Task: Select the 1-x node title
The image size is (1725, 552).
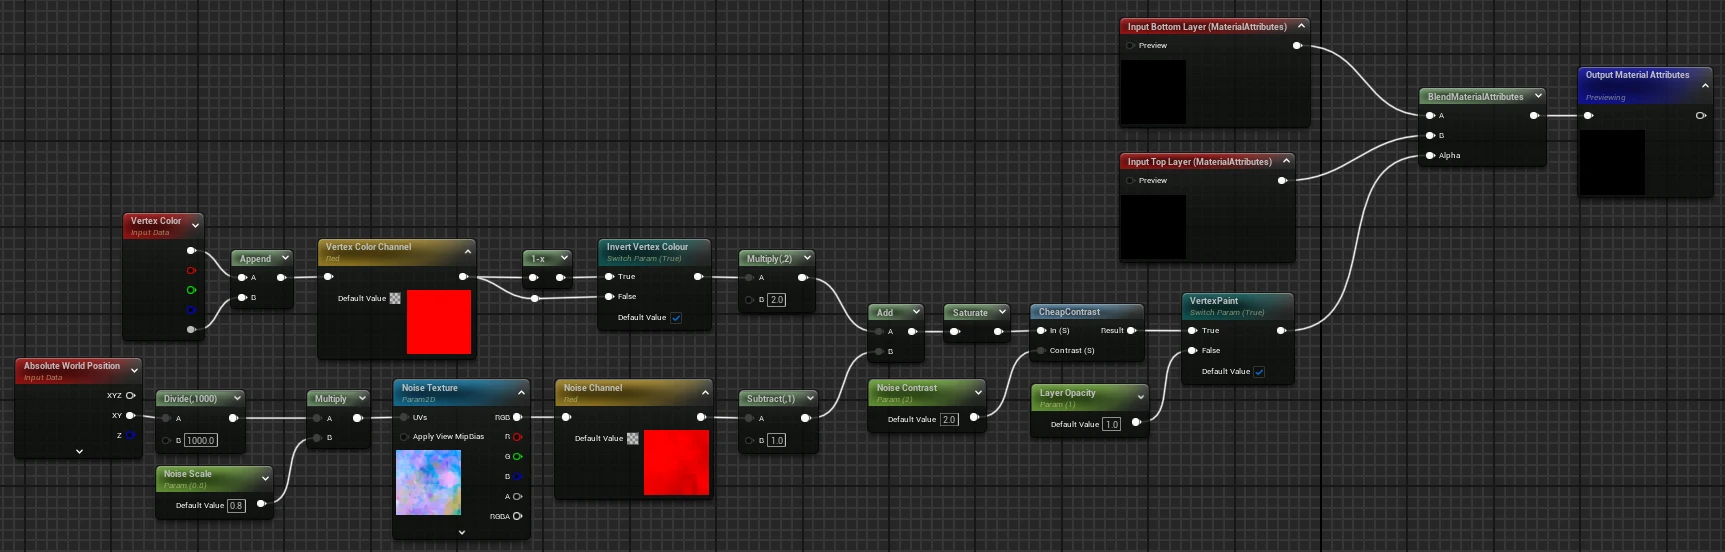Action: point(538,259)
